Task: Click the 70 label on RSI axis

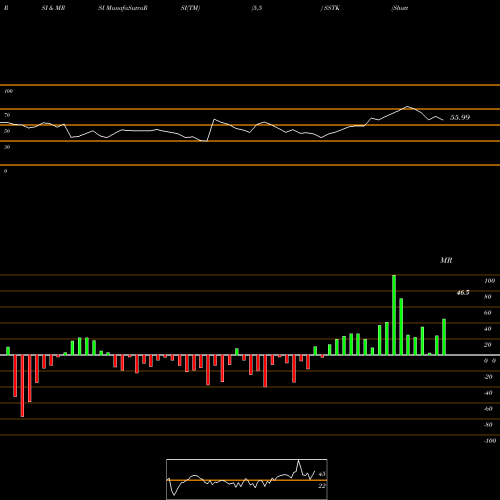Action: click(7, 115)
